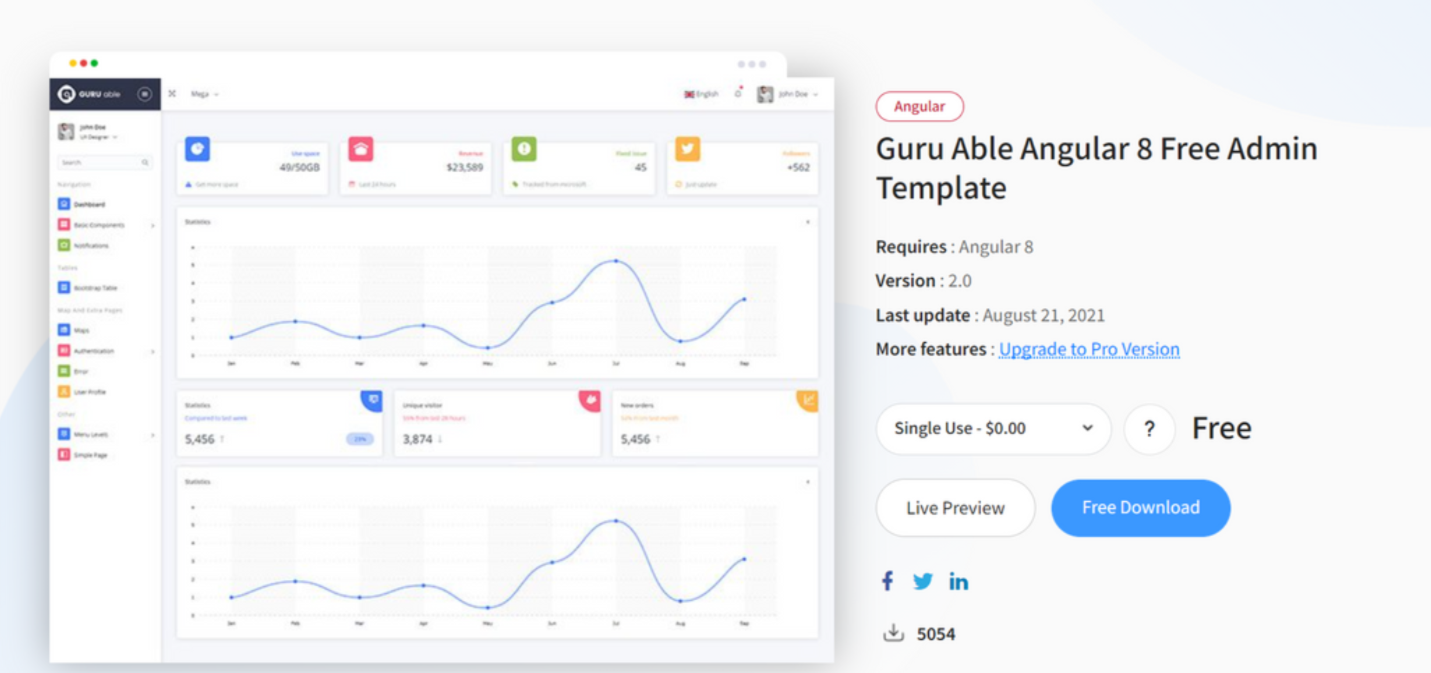Click the download count icon showing 5054
This screenshot has width=1431, height=673.
[x=892, y=632]
